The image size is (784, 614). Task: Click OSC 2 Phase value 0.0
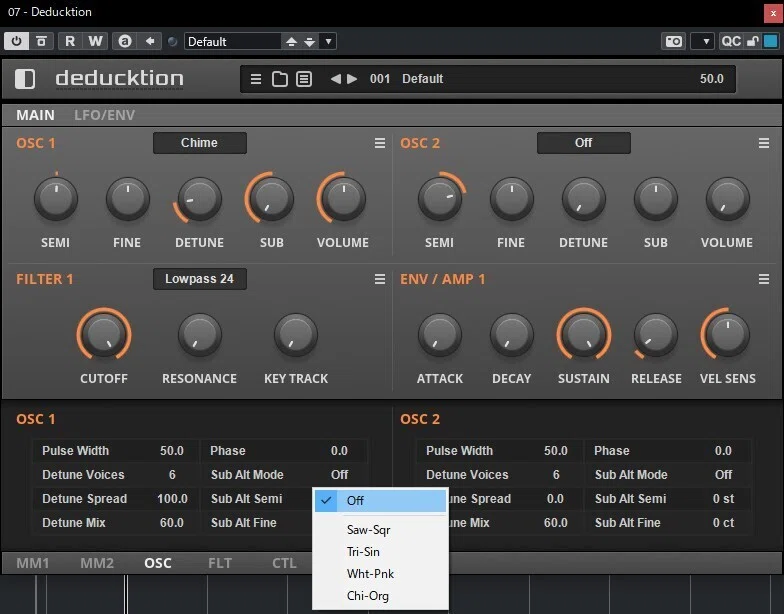coord(723,450)
